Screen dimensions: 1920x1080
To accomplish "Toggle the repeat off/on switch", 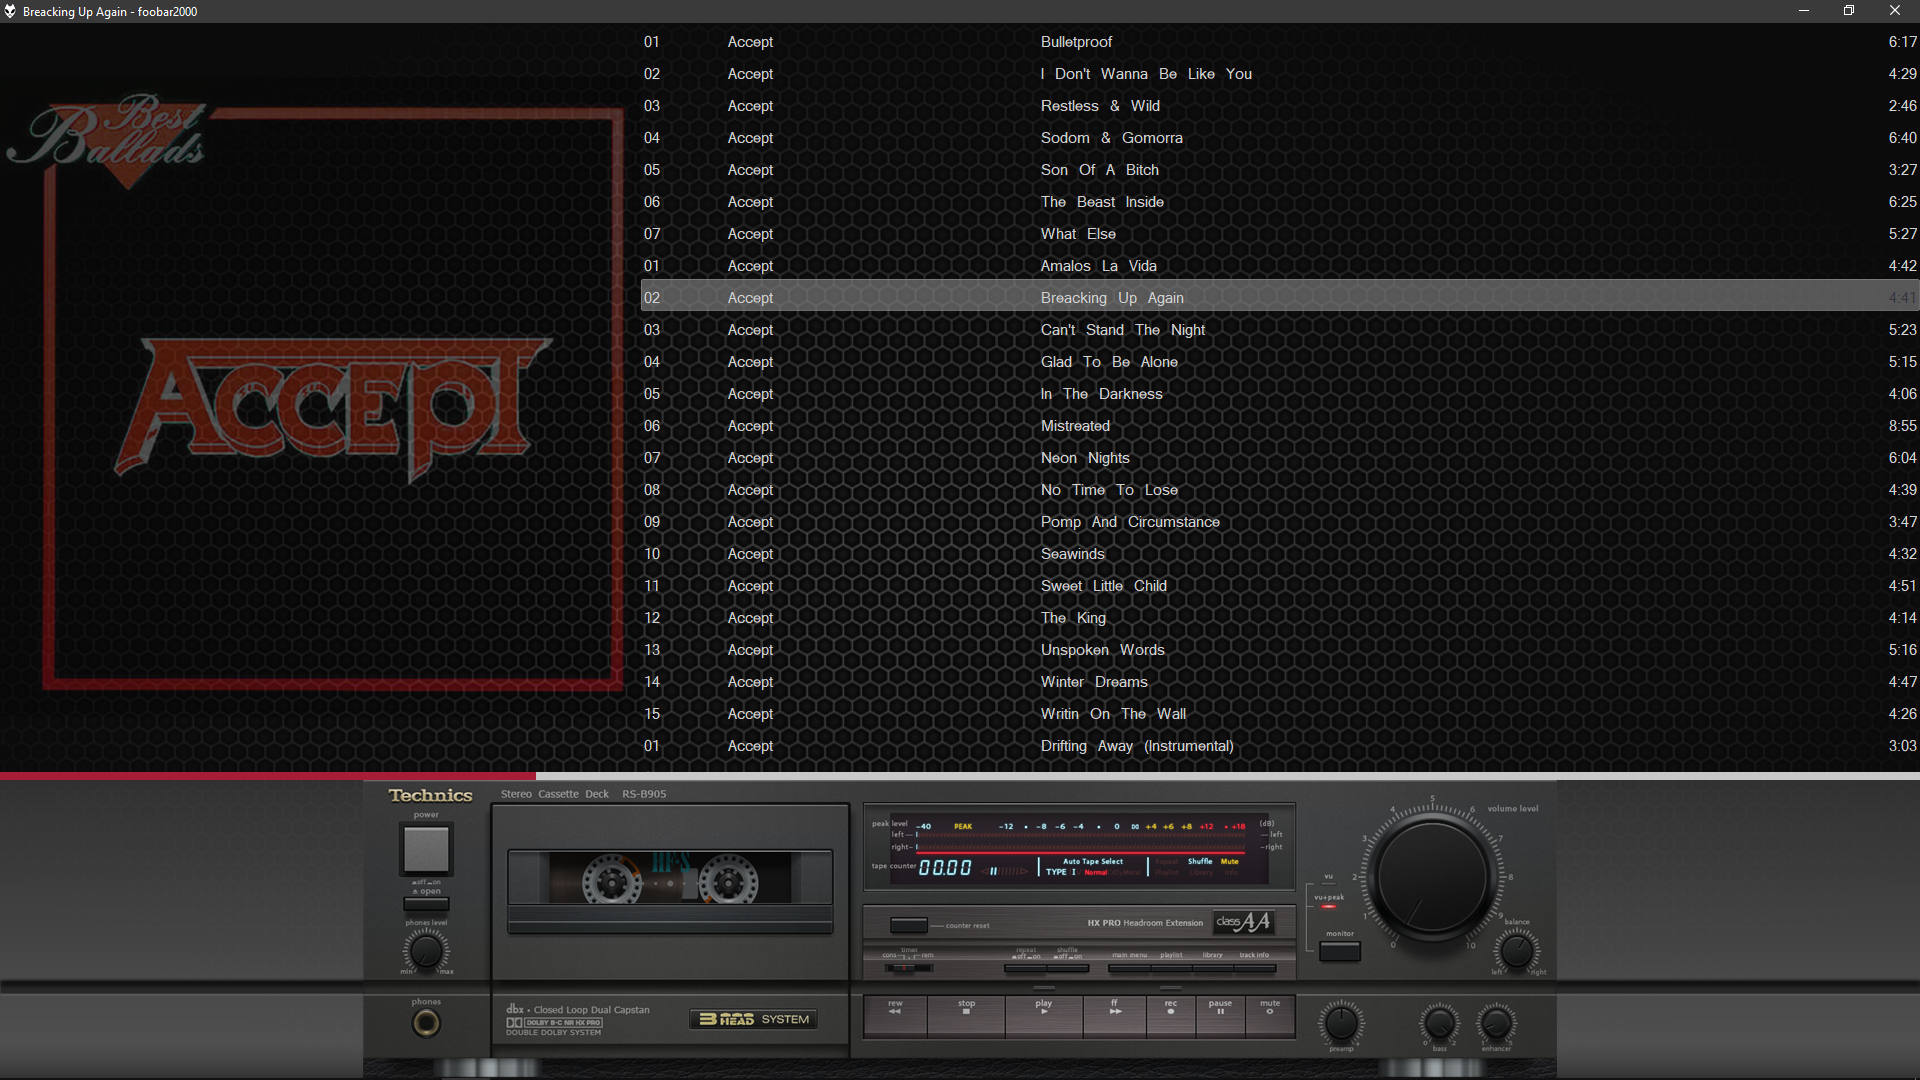I will [1026, 968].
